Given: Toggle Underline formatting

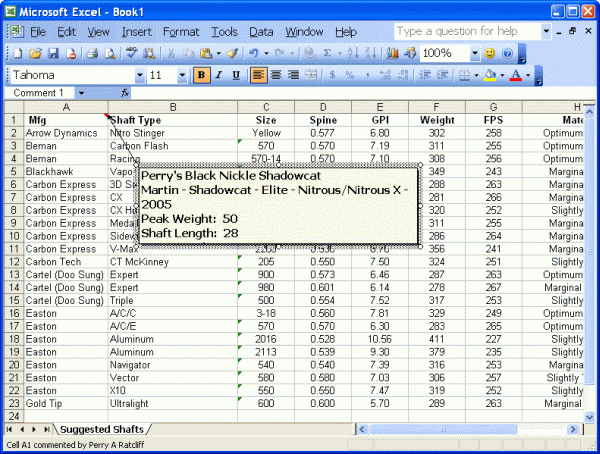Looking at the screenshot, I should pos(236,75).
